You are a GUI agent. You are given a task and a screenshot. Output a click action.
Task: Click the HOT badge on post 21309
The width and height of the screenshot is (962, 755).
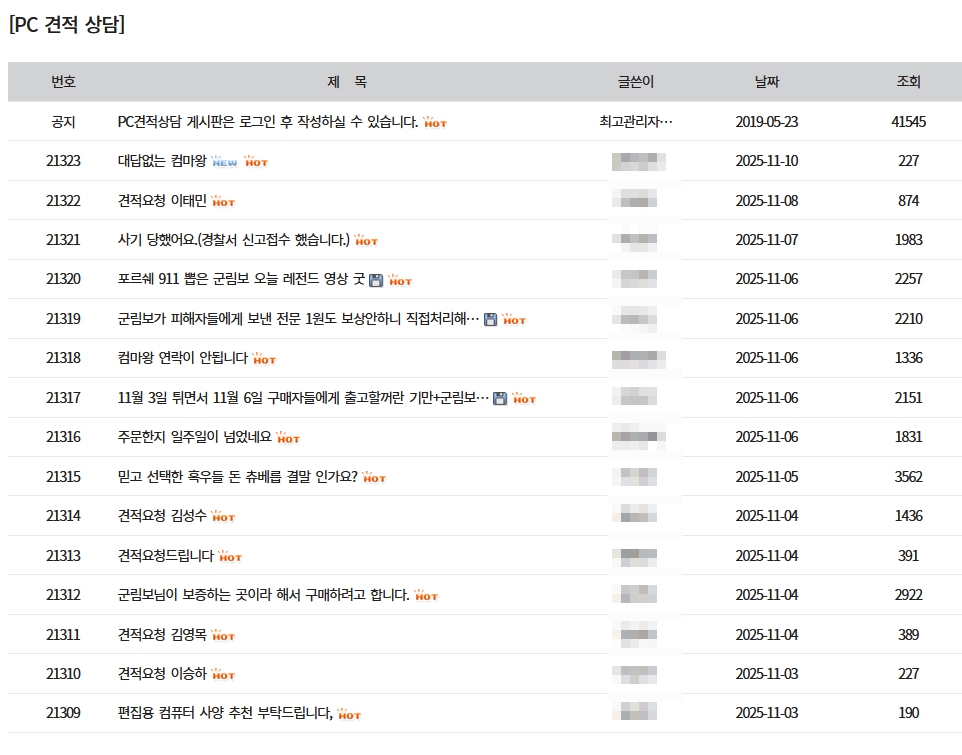tap(349, 715)
